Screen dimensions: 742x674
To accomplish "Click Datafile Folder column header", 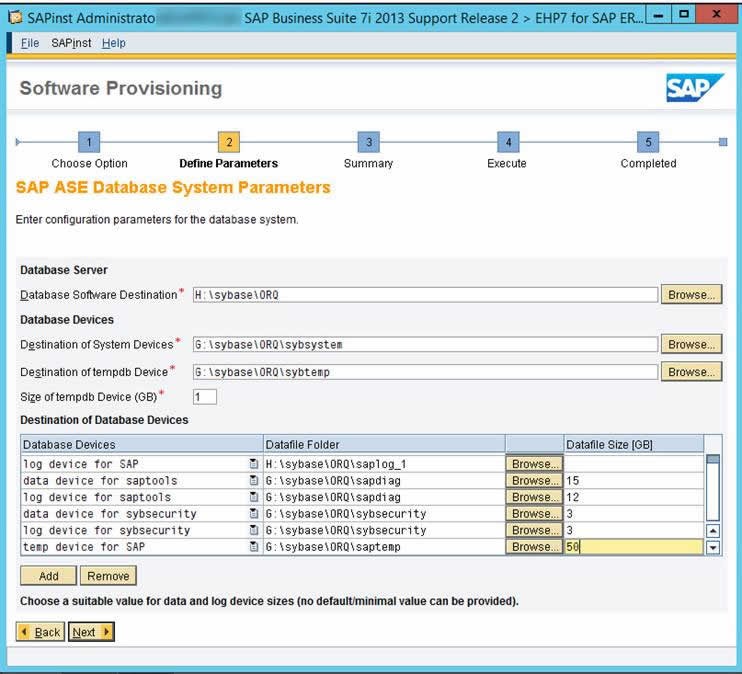I will (x=384, y=444).
